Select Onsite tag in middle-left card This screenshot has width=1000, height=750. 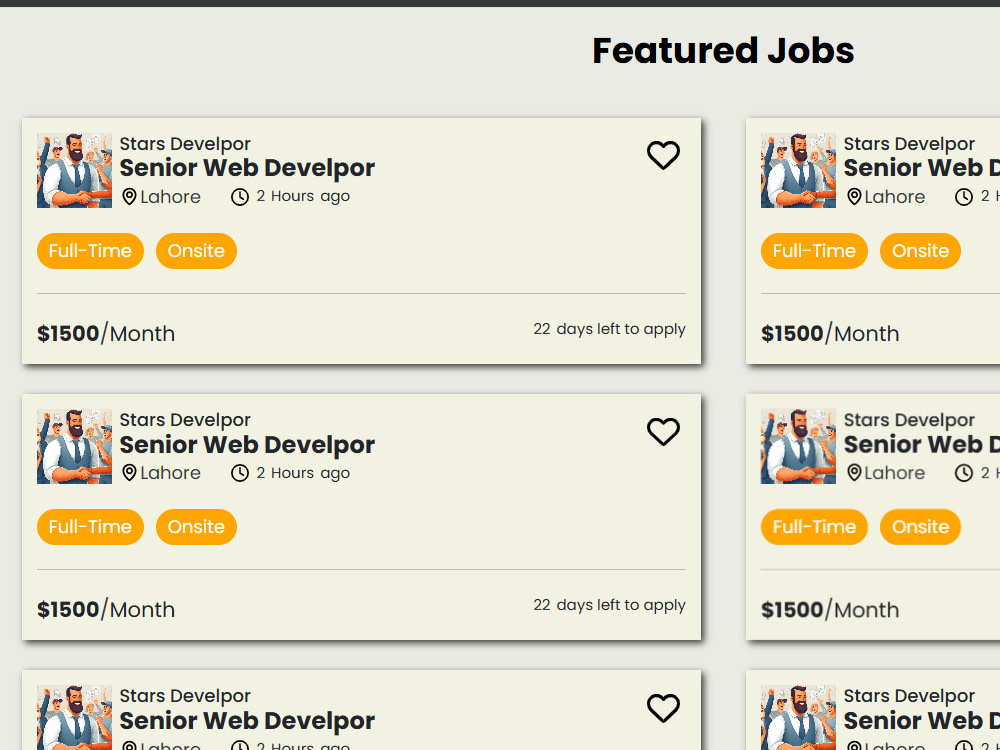(196, 527)
